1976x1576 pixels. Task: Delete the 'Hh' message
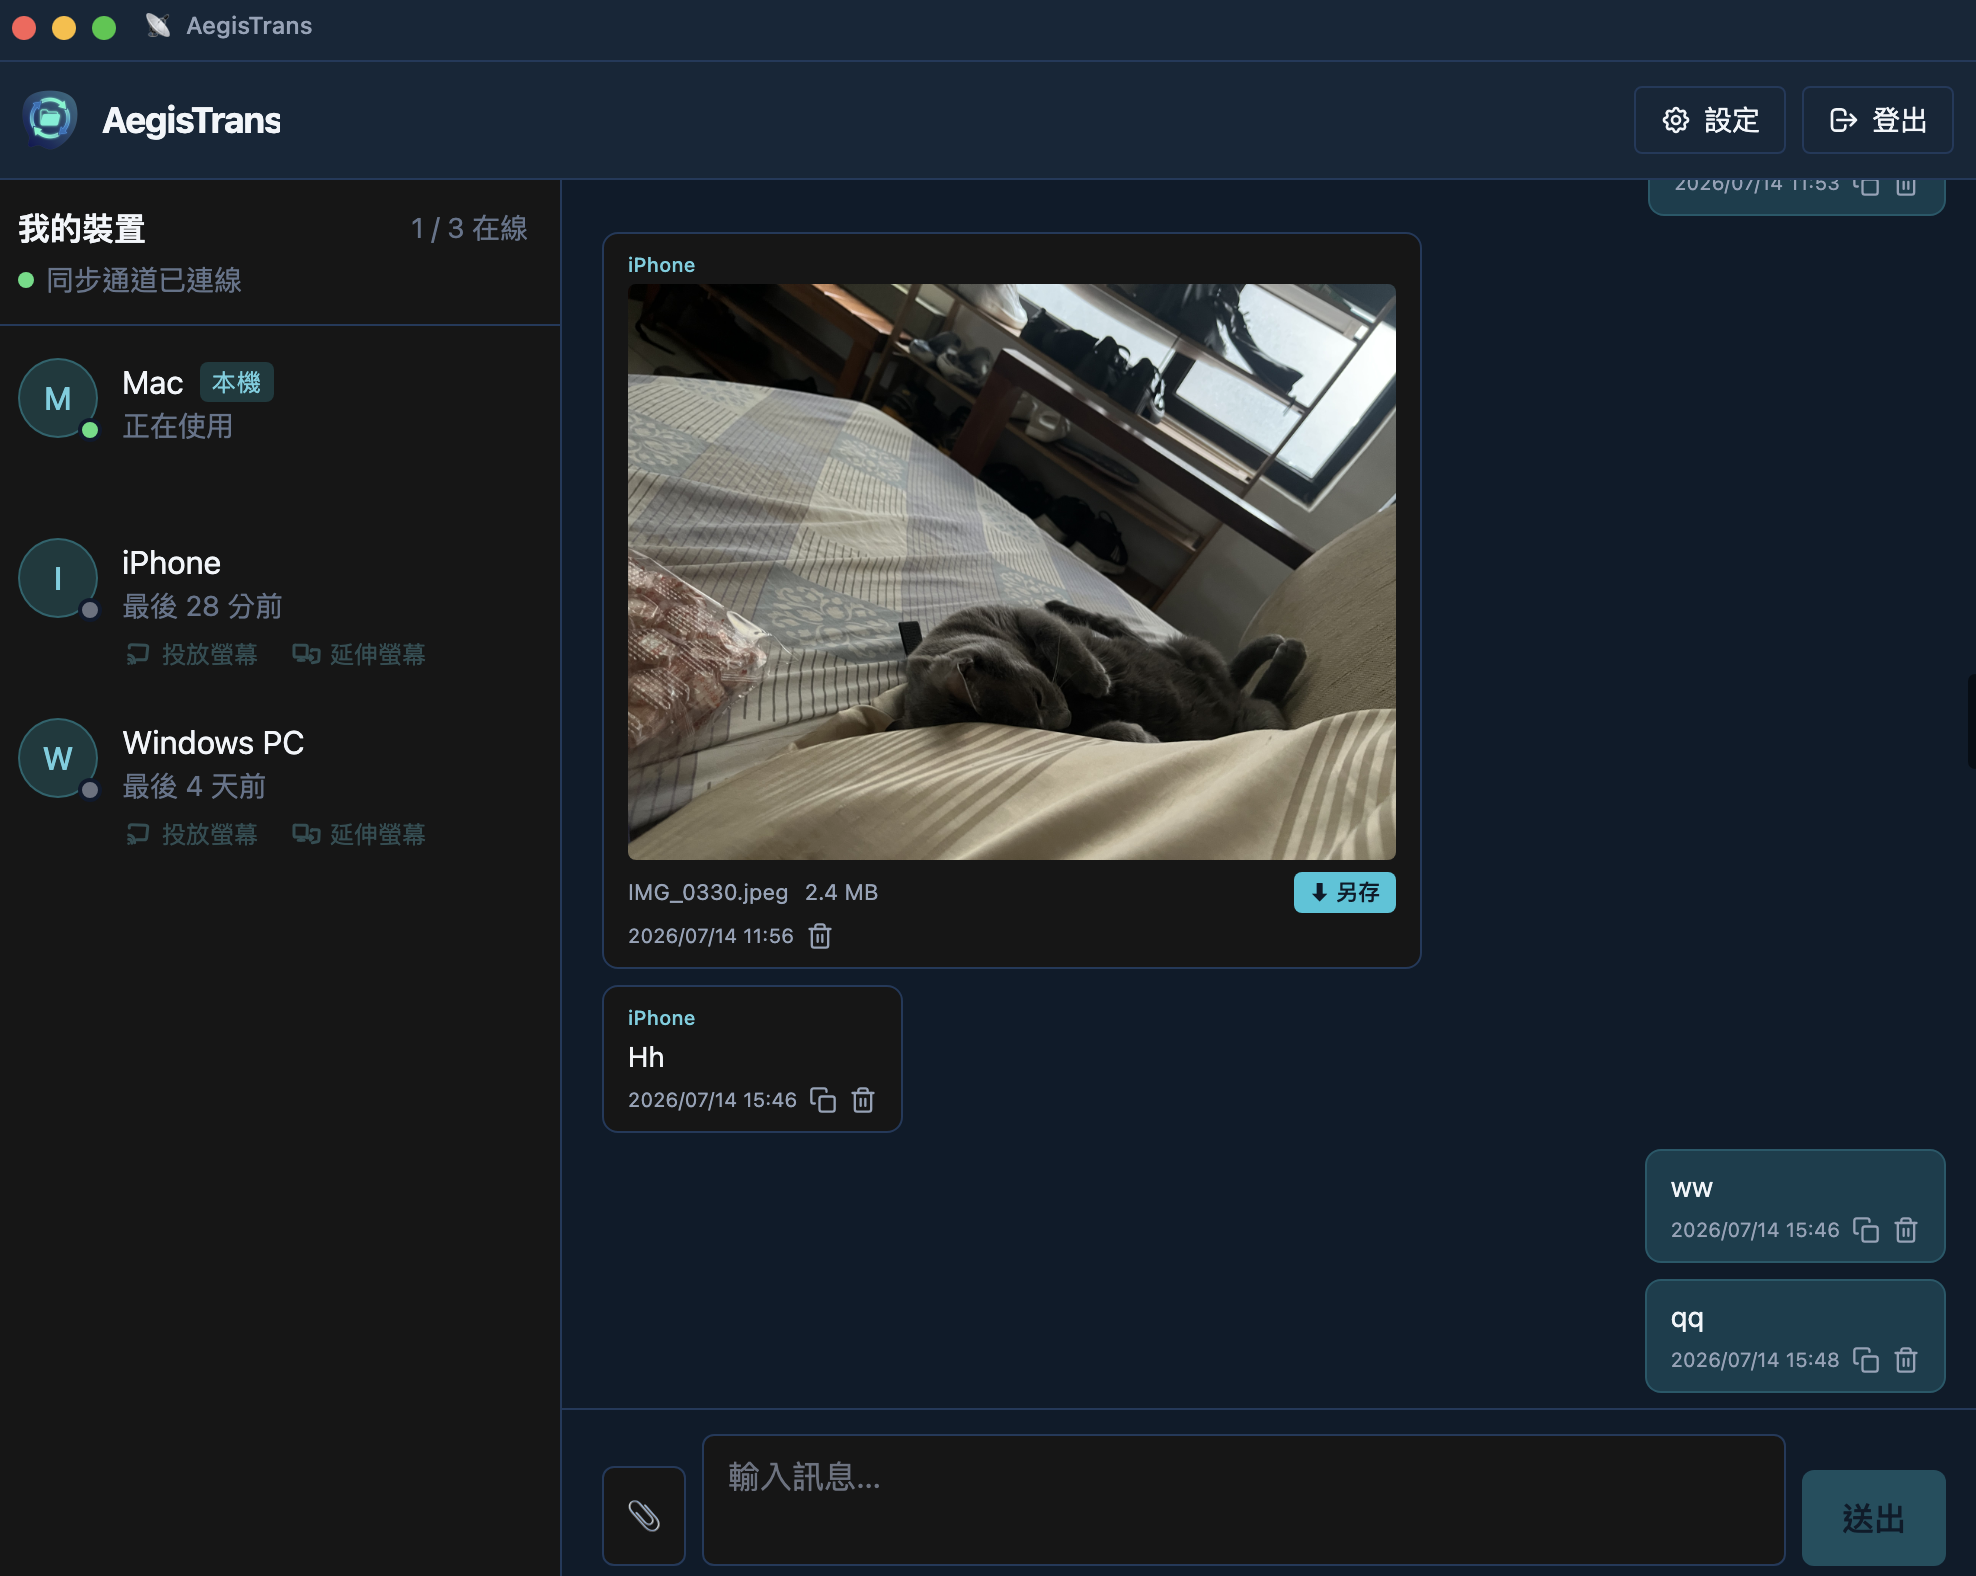tap(863, 1100)
